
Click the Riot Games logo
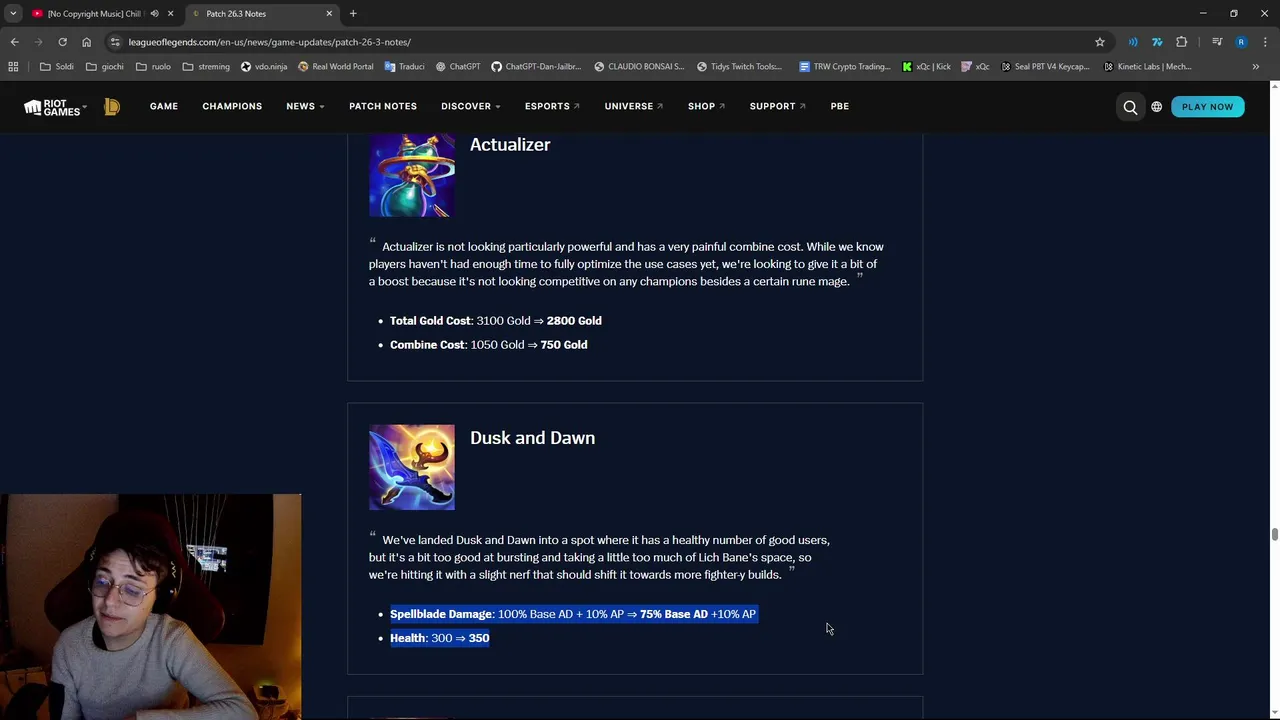(55, 107)
